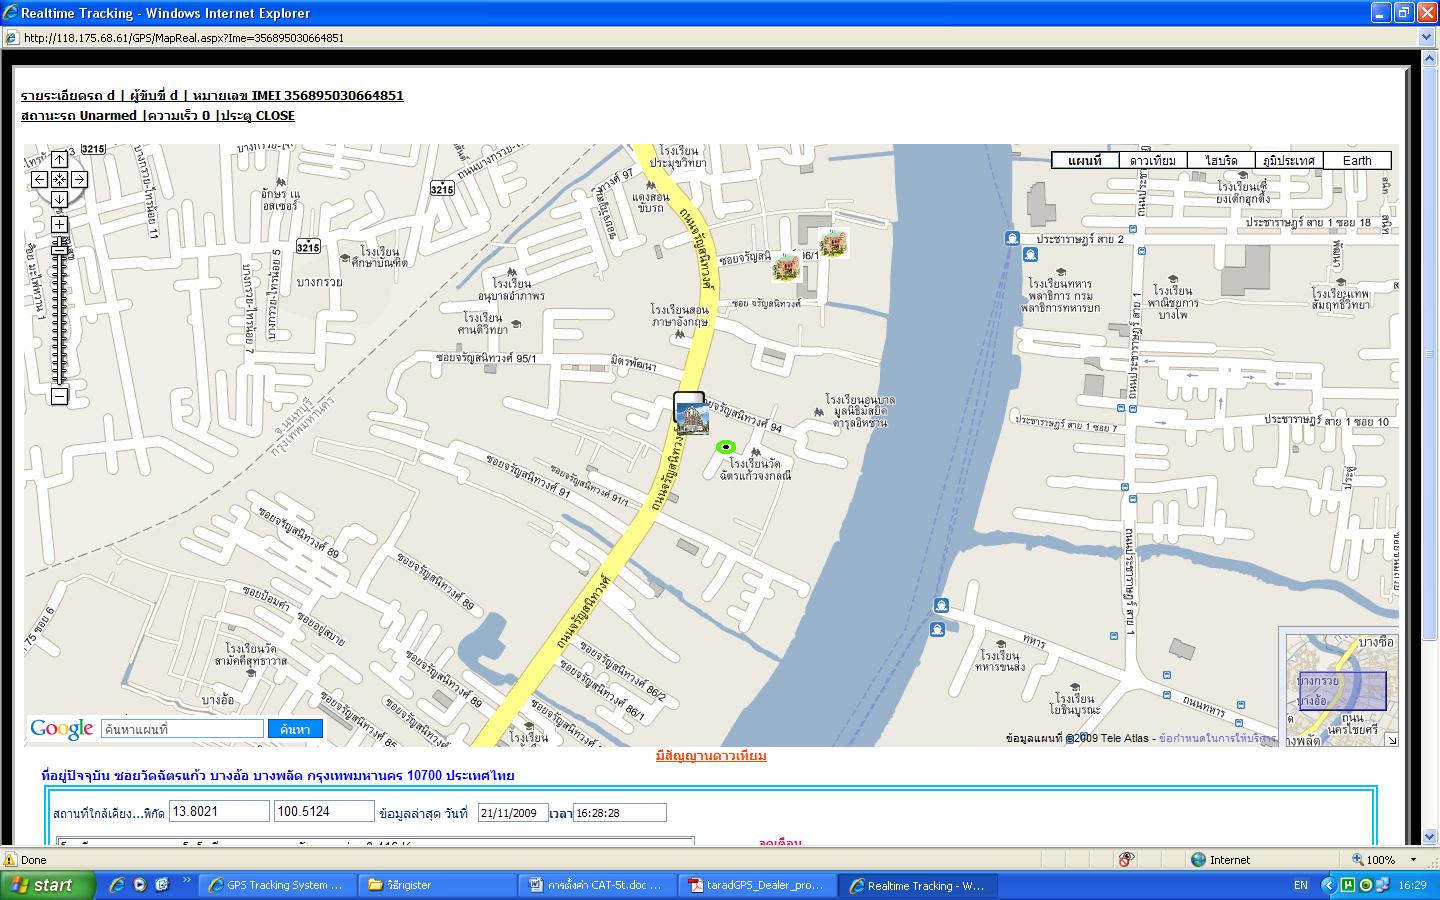Click the มีสัญญาณดาวเทียม satellite signal text
This screenshot has height=900, width=1440.
pyautogui.click(x=711, y=756)
